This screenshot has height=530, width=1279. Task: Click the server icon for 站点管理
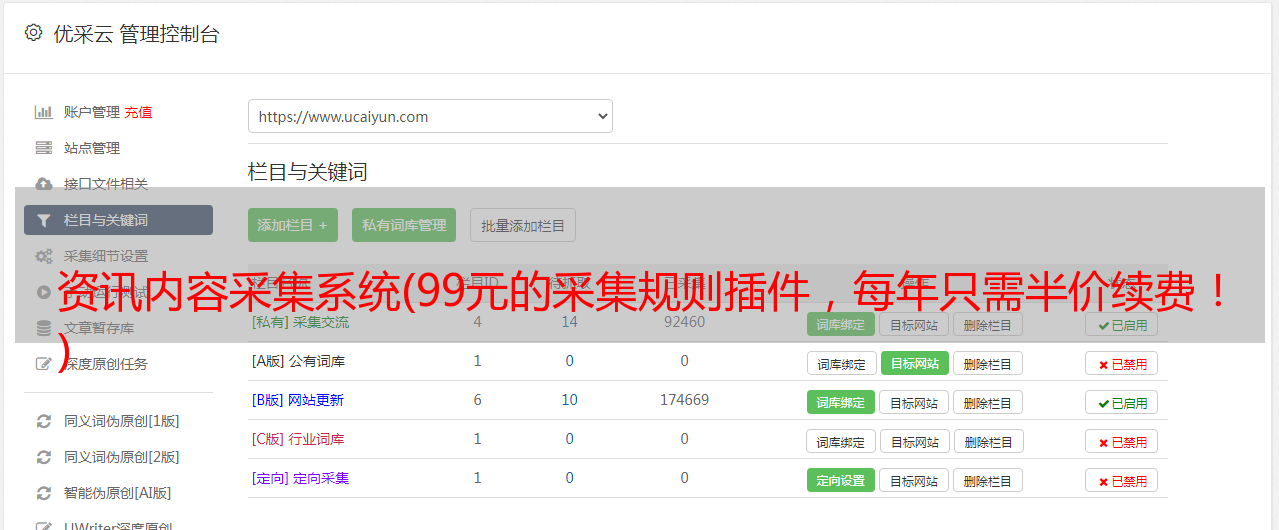click(44, 148)
